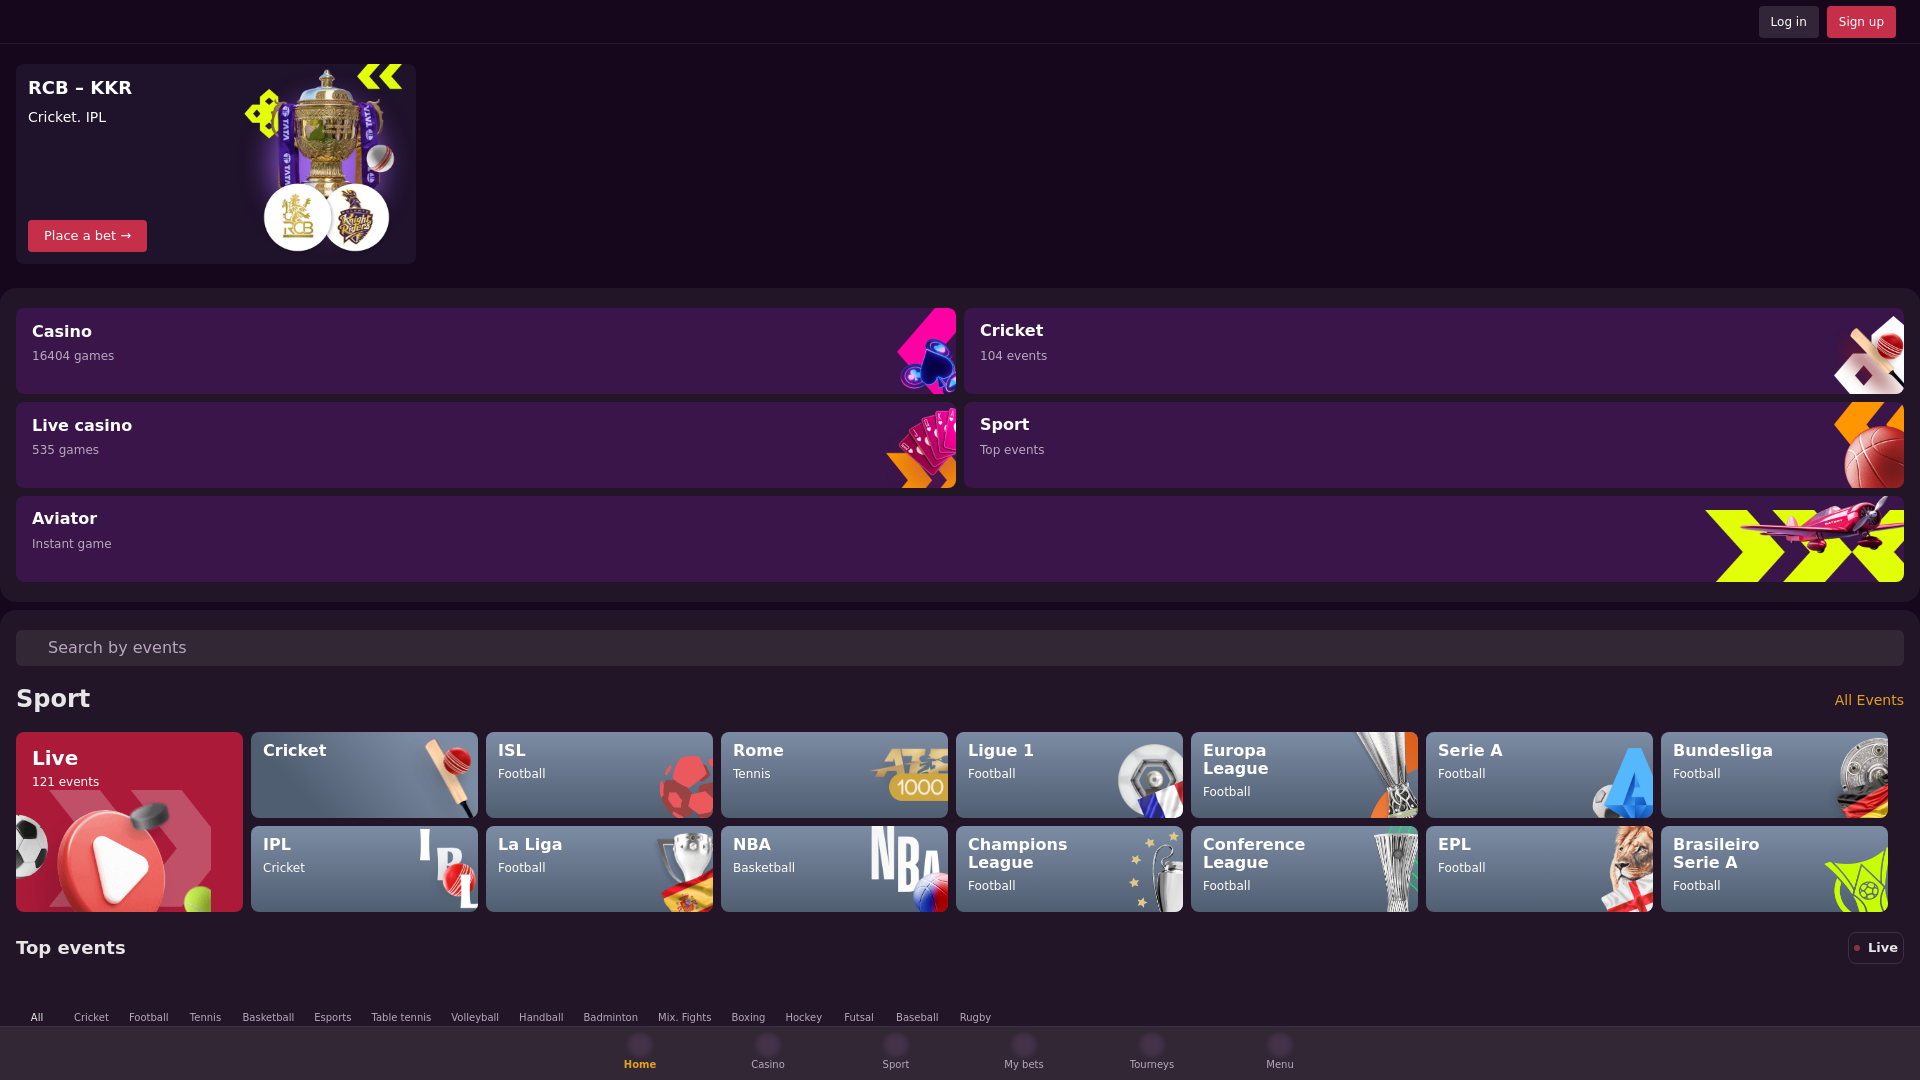Image resolution: width=1920 pixels, height=1080 pixels.
Task: Select the Table tennis filter tab
Action: 401,1018
